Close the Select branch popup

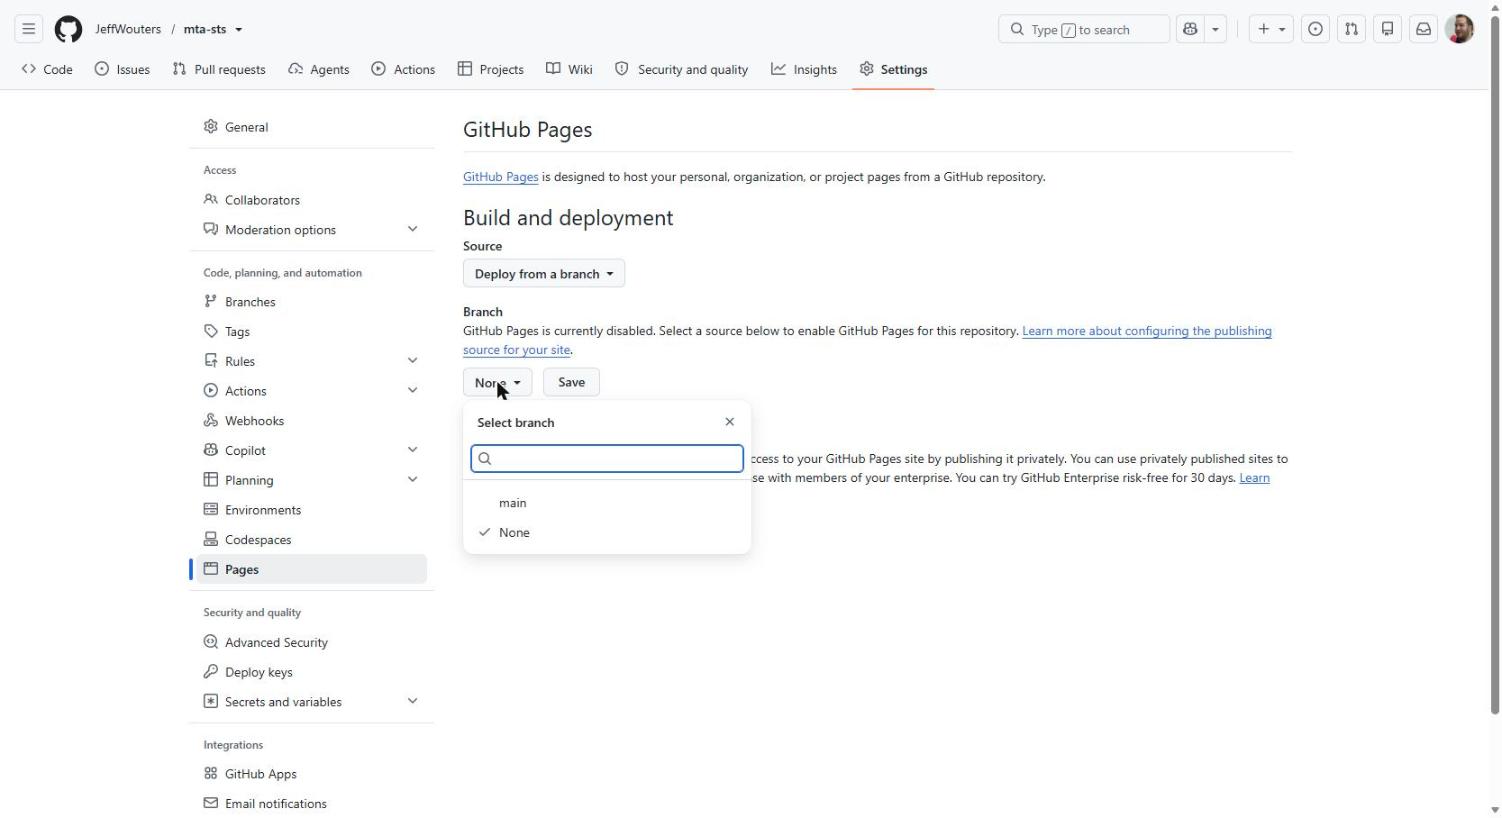coord(730,422)
